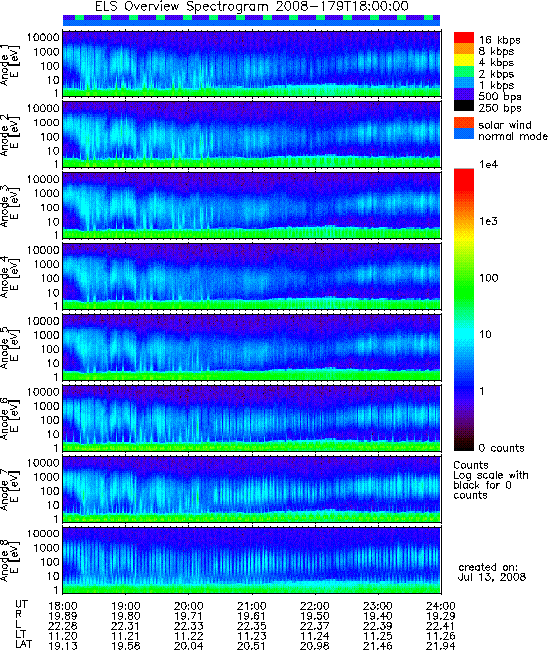Click the counts log-scale color bar
This screenshot has width=548, height=650.
(x=464, y=309)
